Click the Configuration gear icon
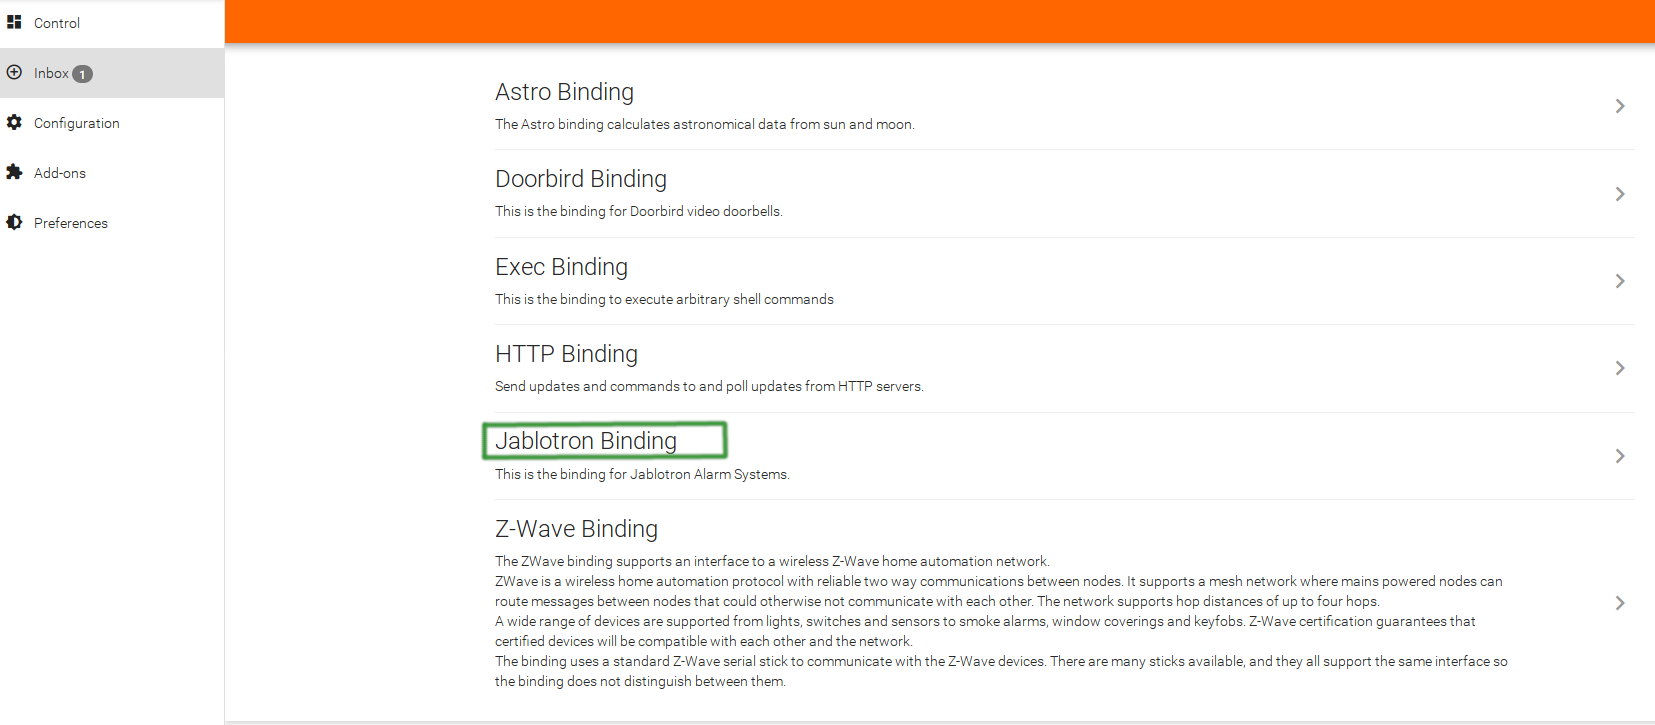The height and width of the screenshot is (725, 1655). 14,122
